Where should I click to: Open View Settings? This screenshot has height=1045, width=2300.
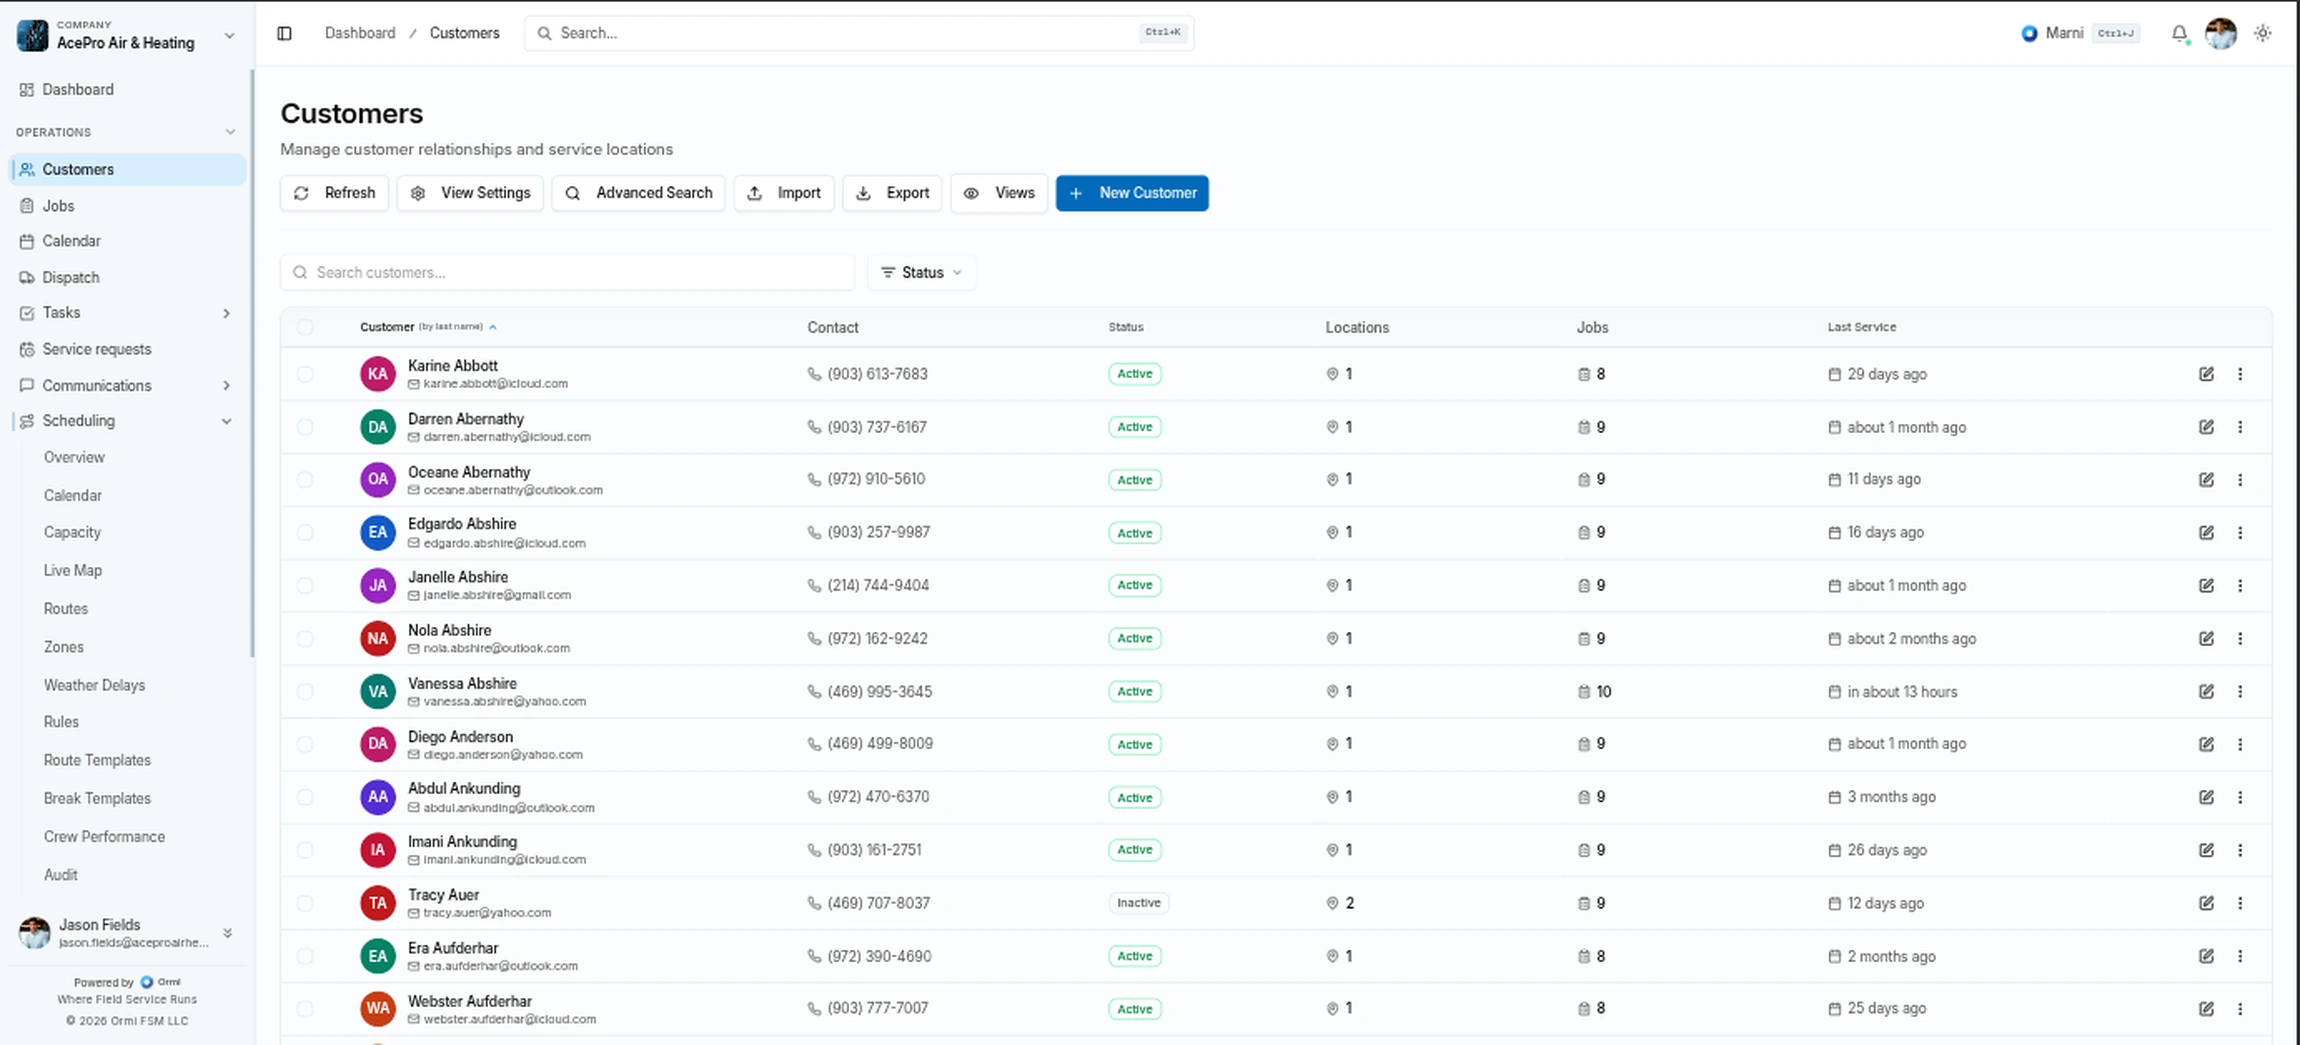[470, 193]
